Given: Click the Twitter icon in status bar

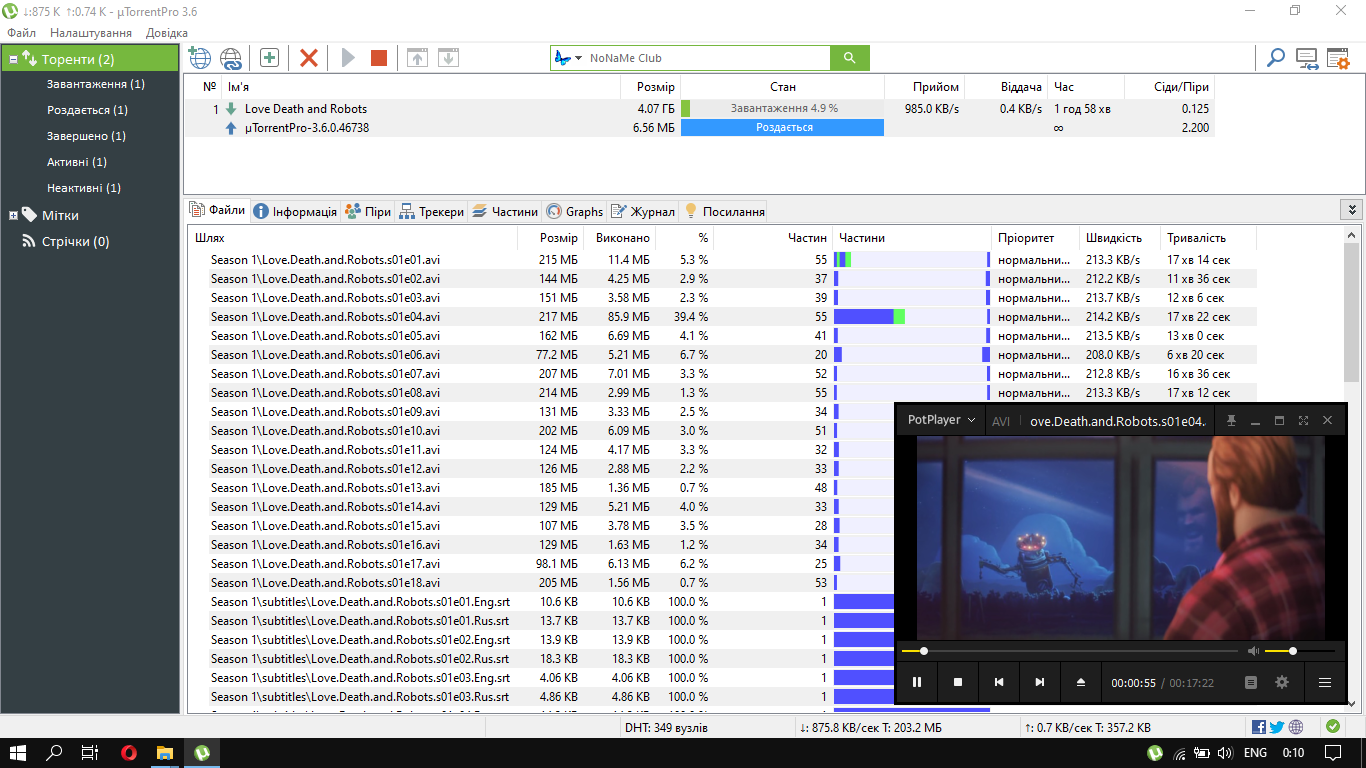Looking at the screenshot, I should click(x=1277, y=727).
